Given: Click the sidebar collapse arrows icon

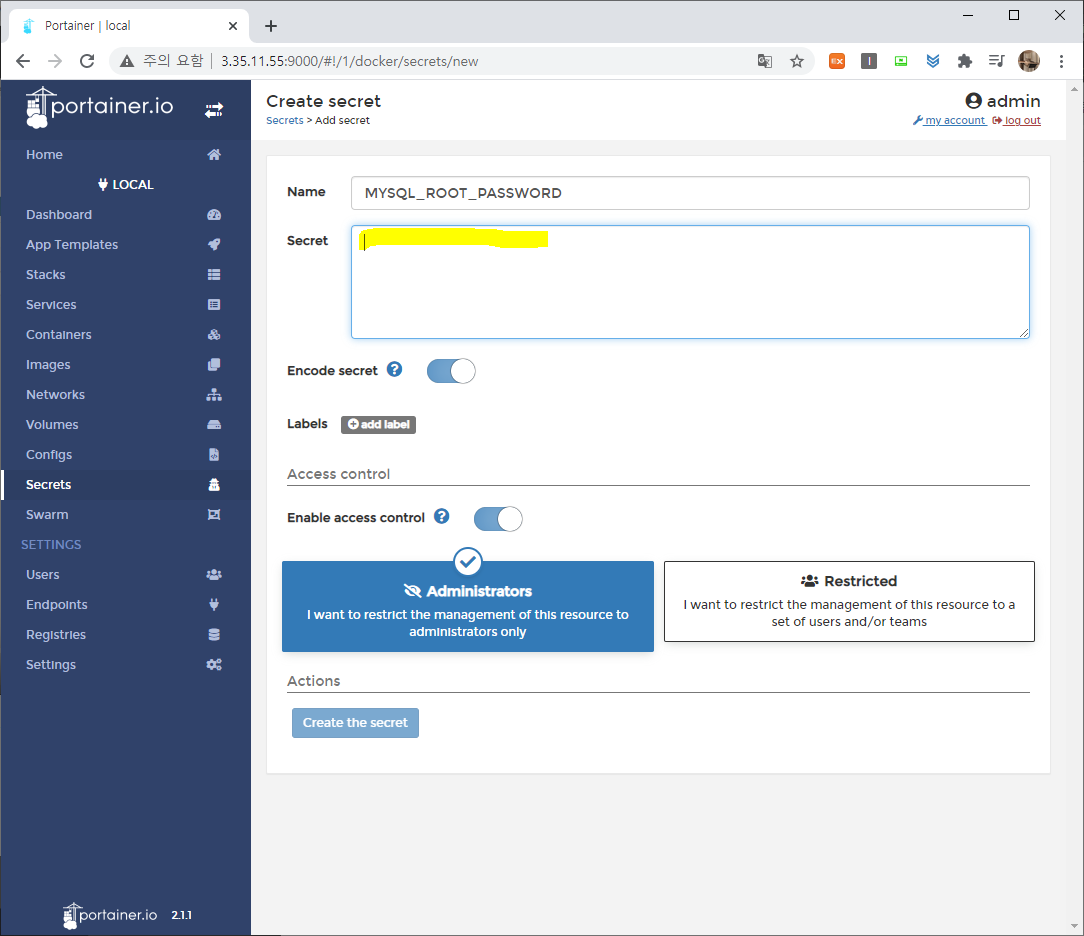Looking at the screenshot, I should 214,110.
